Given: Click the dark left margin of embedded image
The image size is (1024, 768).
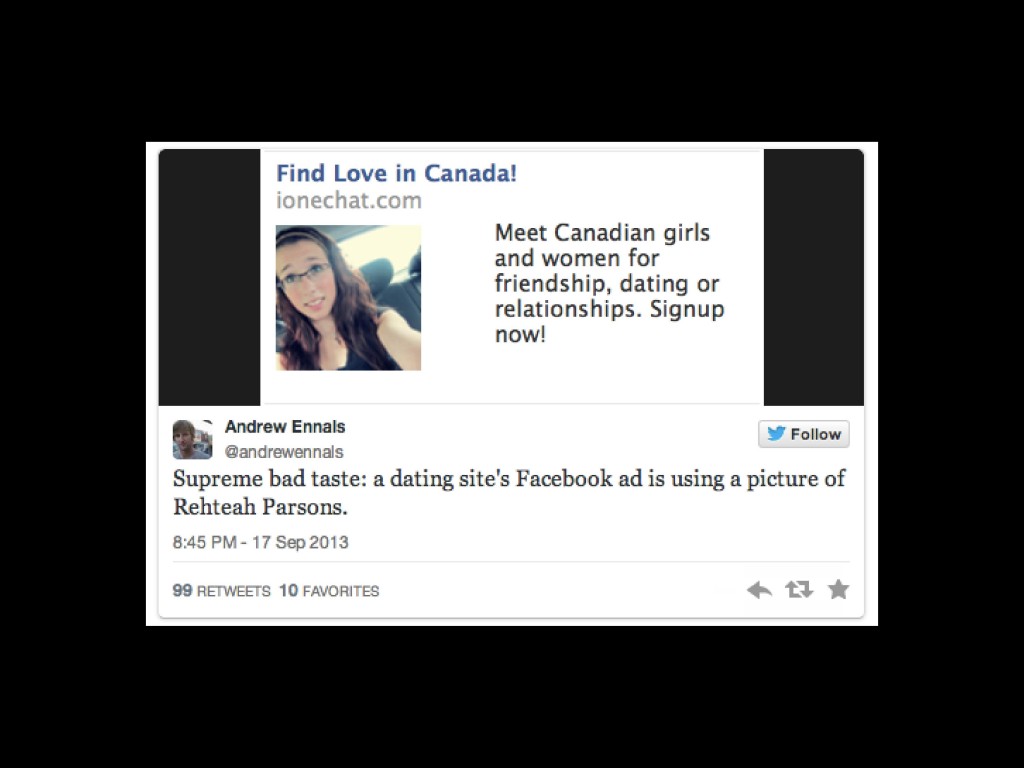Looking at the screenshot, I should click(210, 277).
